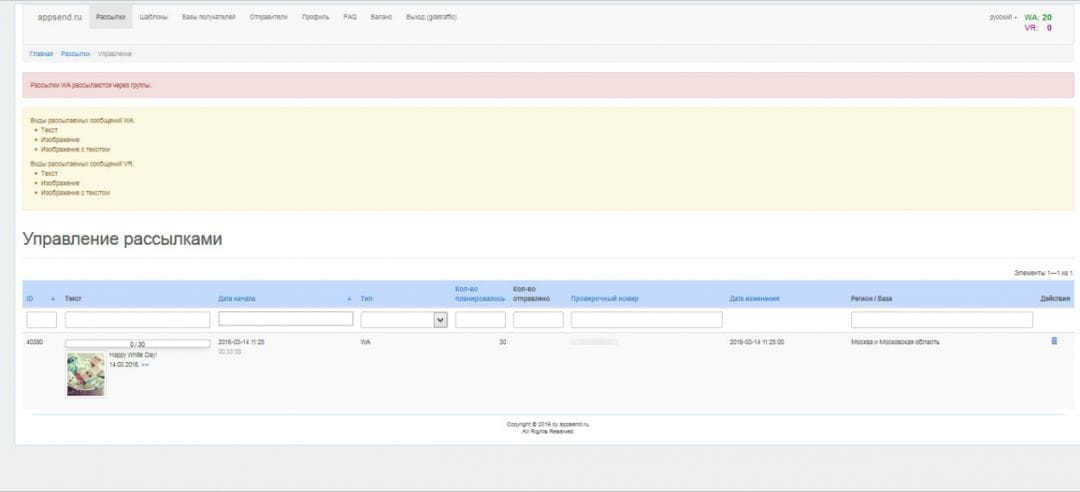
Task: Click the 0 / 30 progress bar
Action: point(137,343)
